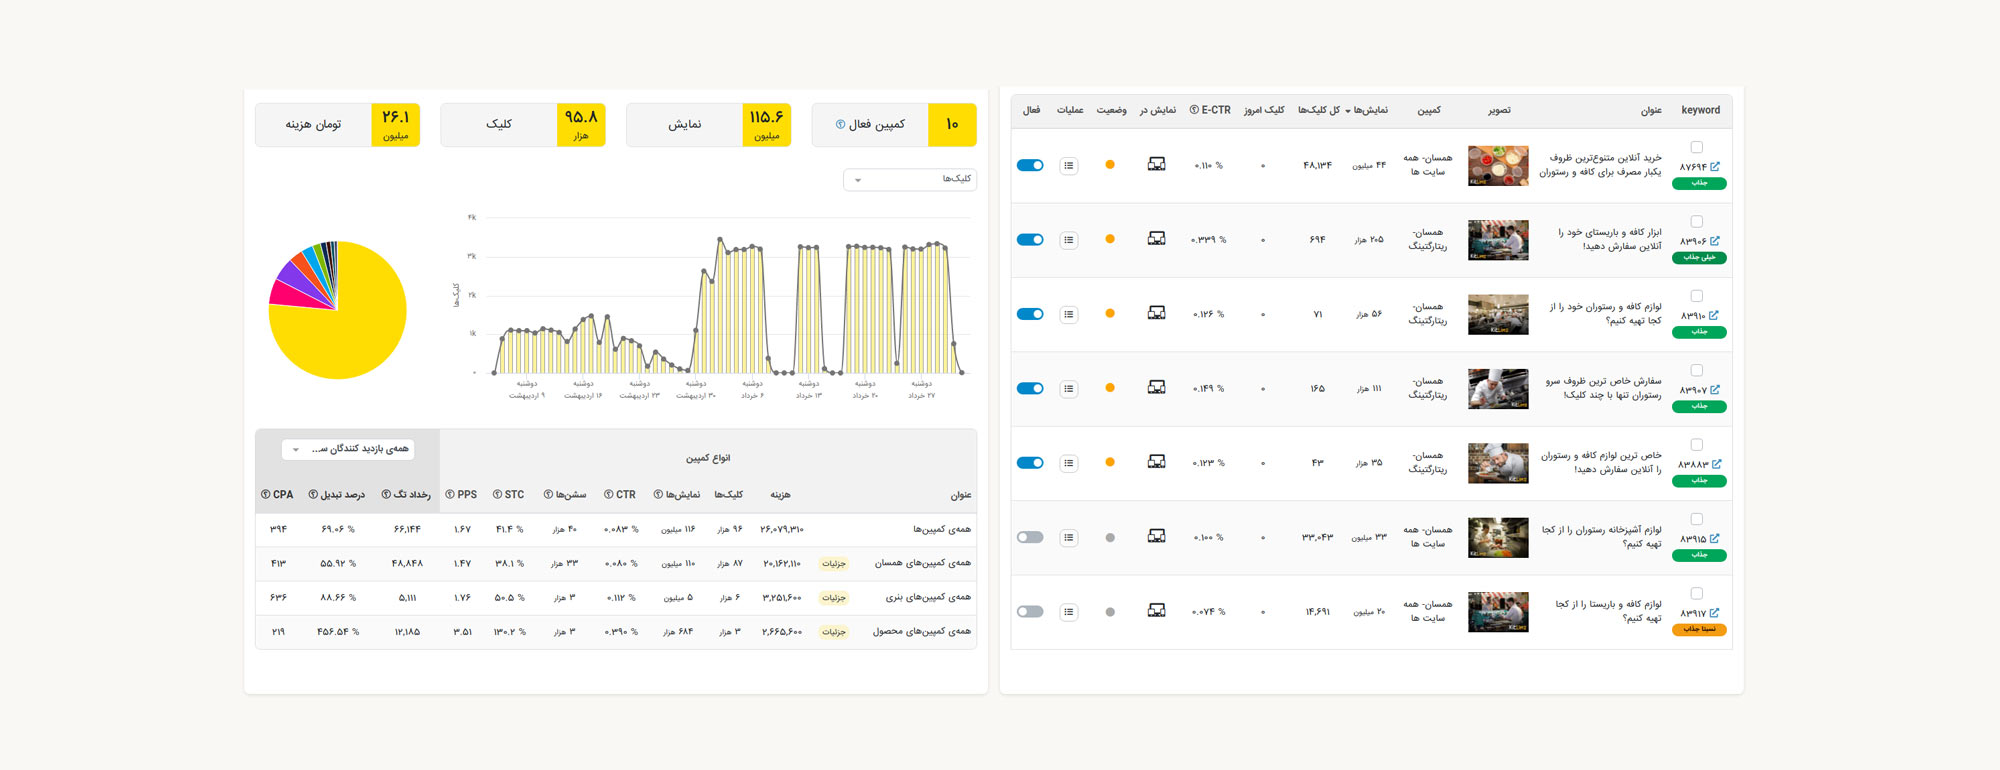Click the operations list icon for ad 83906

tap(1069, 240)
